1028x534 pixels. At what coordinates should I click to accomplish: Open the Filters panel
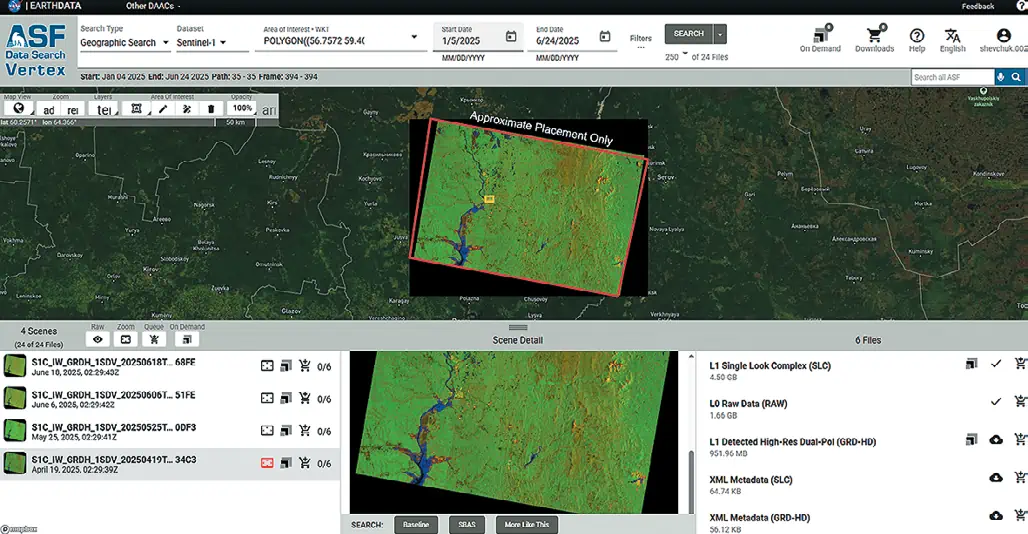tap(640, 40)
